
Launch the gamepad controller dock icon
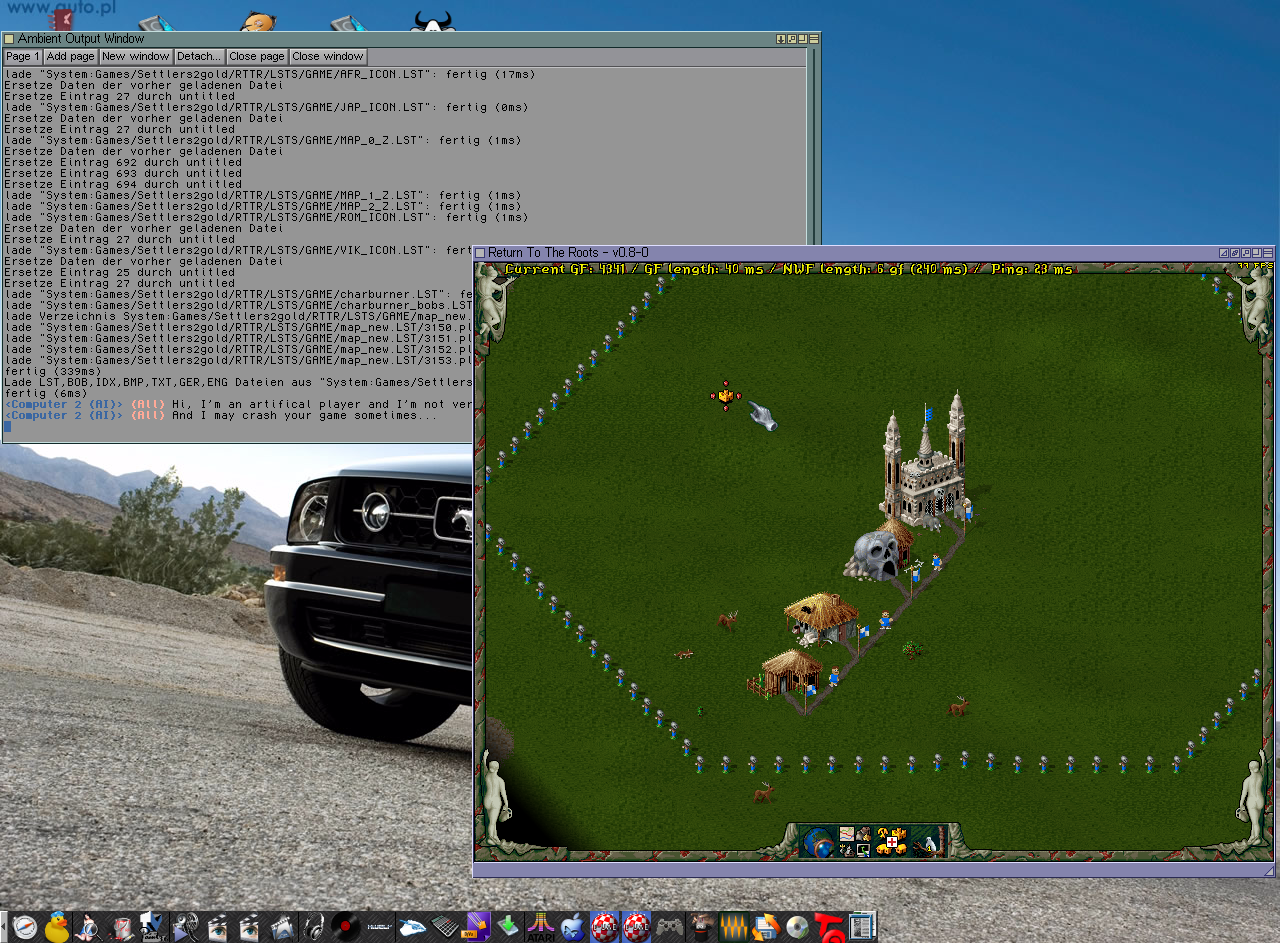coord(668,926)
